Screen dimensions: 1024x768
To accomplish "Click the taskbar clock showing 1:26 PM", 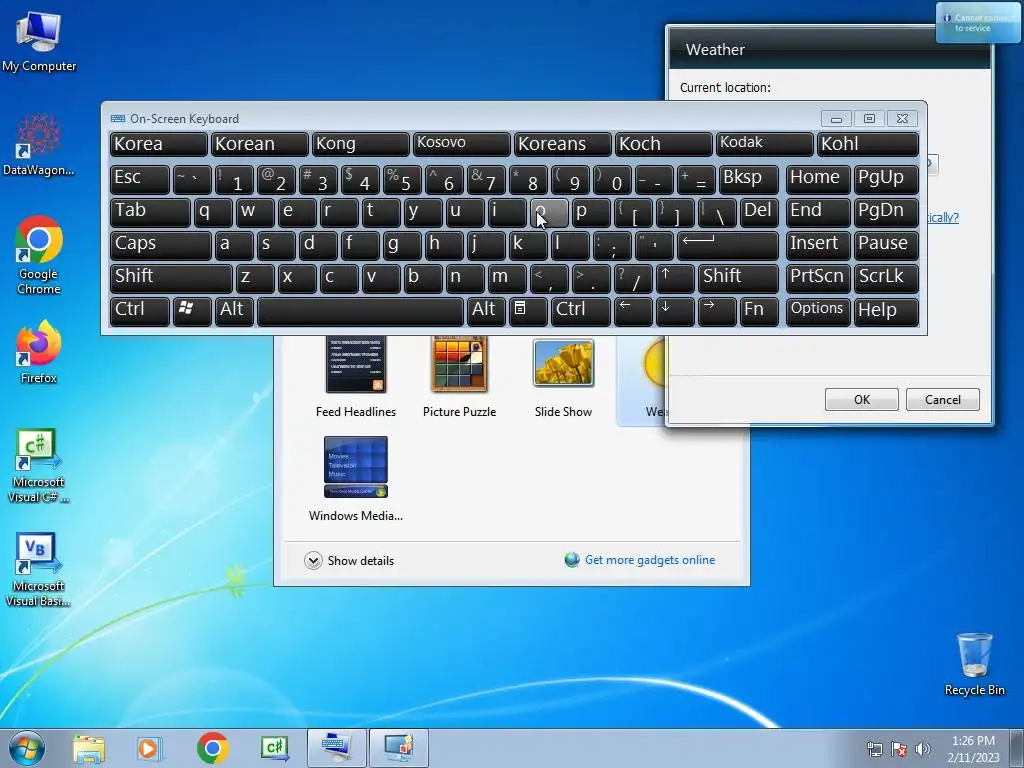I will pyautogui.click(x=973, y=749).
